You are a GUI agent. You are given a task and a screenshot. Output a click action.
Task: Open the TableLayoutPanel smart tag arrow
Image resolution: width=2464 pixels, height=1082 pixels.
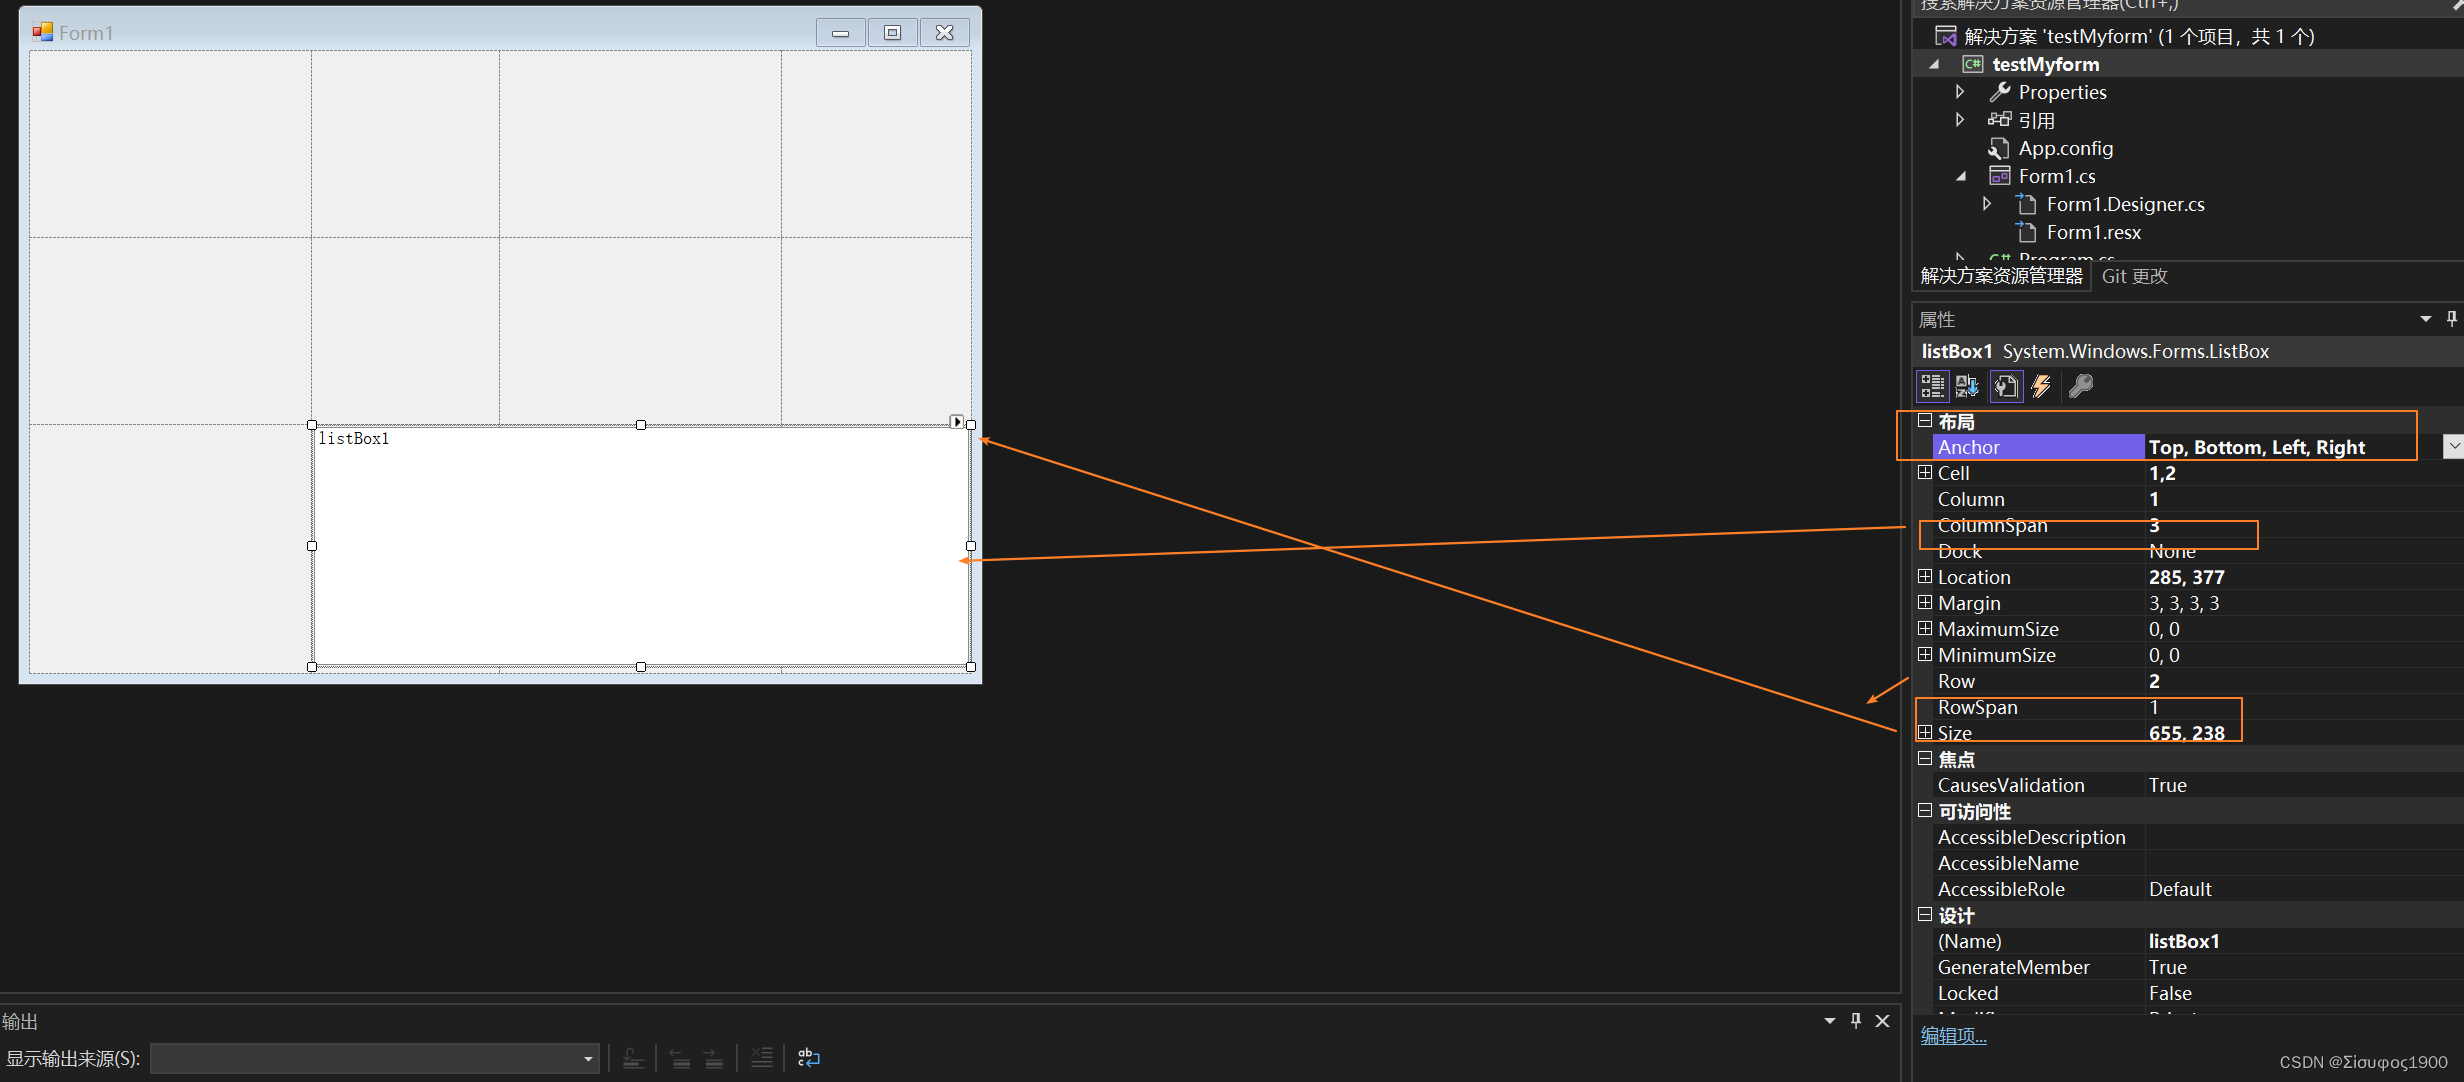(957, 421)
